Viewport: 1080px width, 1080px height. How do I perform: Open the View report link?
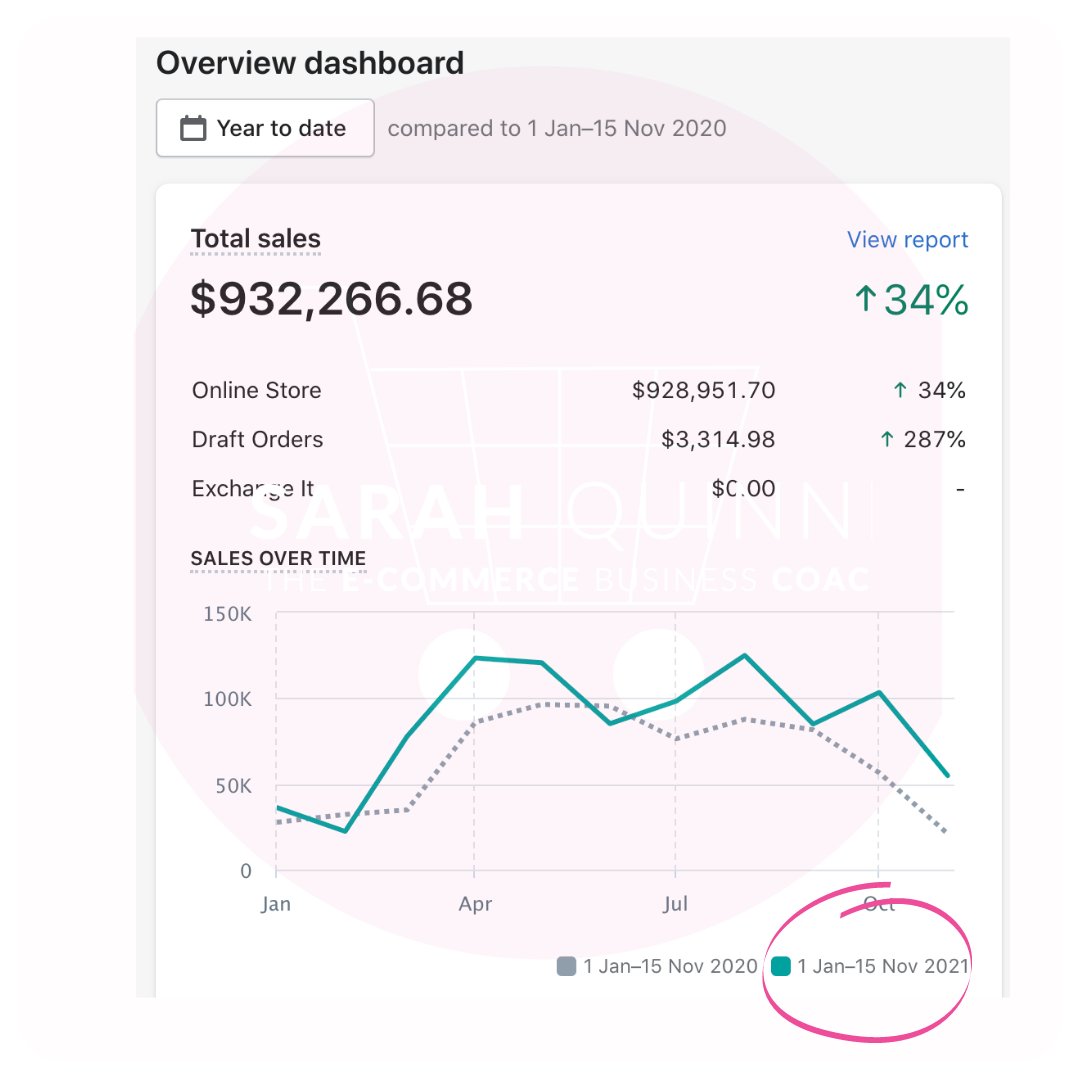point(907,240)
